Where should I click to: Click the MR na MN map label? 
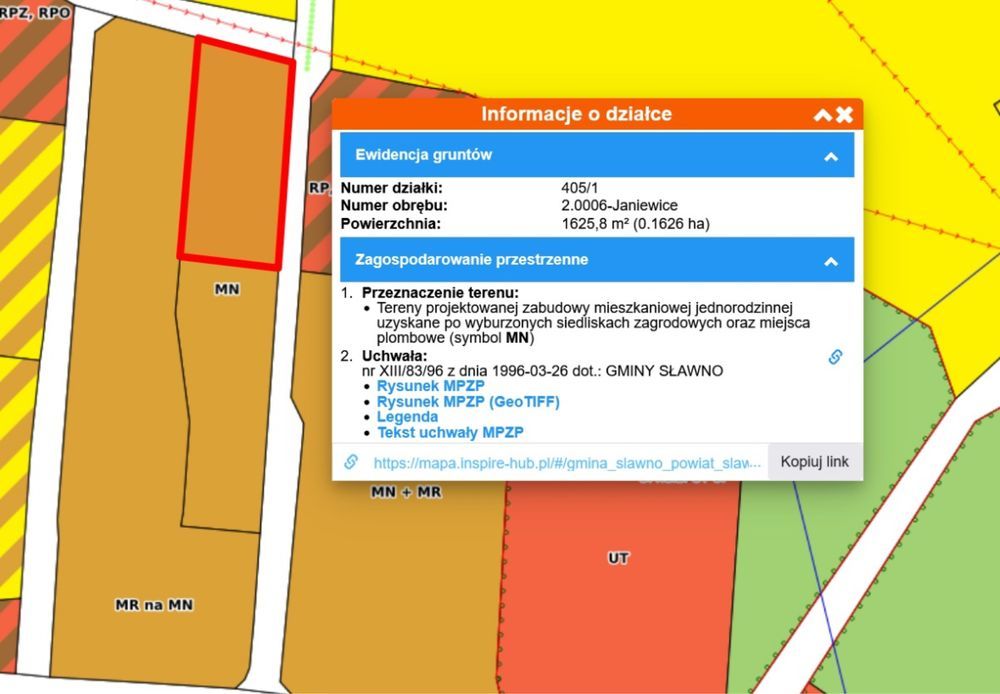[154, 605]
